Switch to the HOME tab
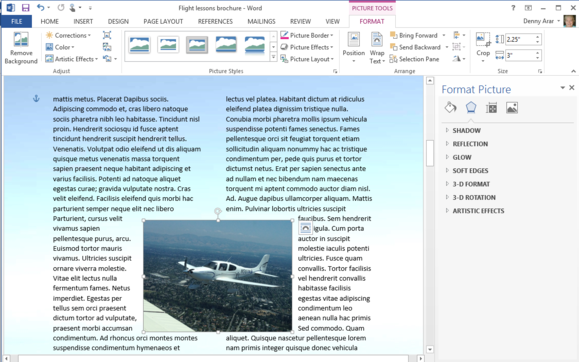The width and height of the screenshot is (579, 362). pyautogui.click(x=49, y=21)
